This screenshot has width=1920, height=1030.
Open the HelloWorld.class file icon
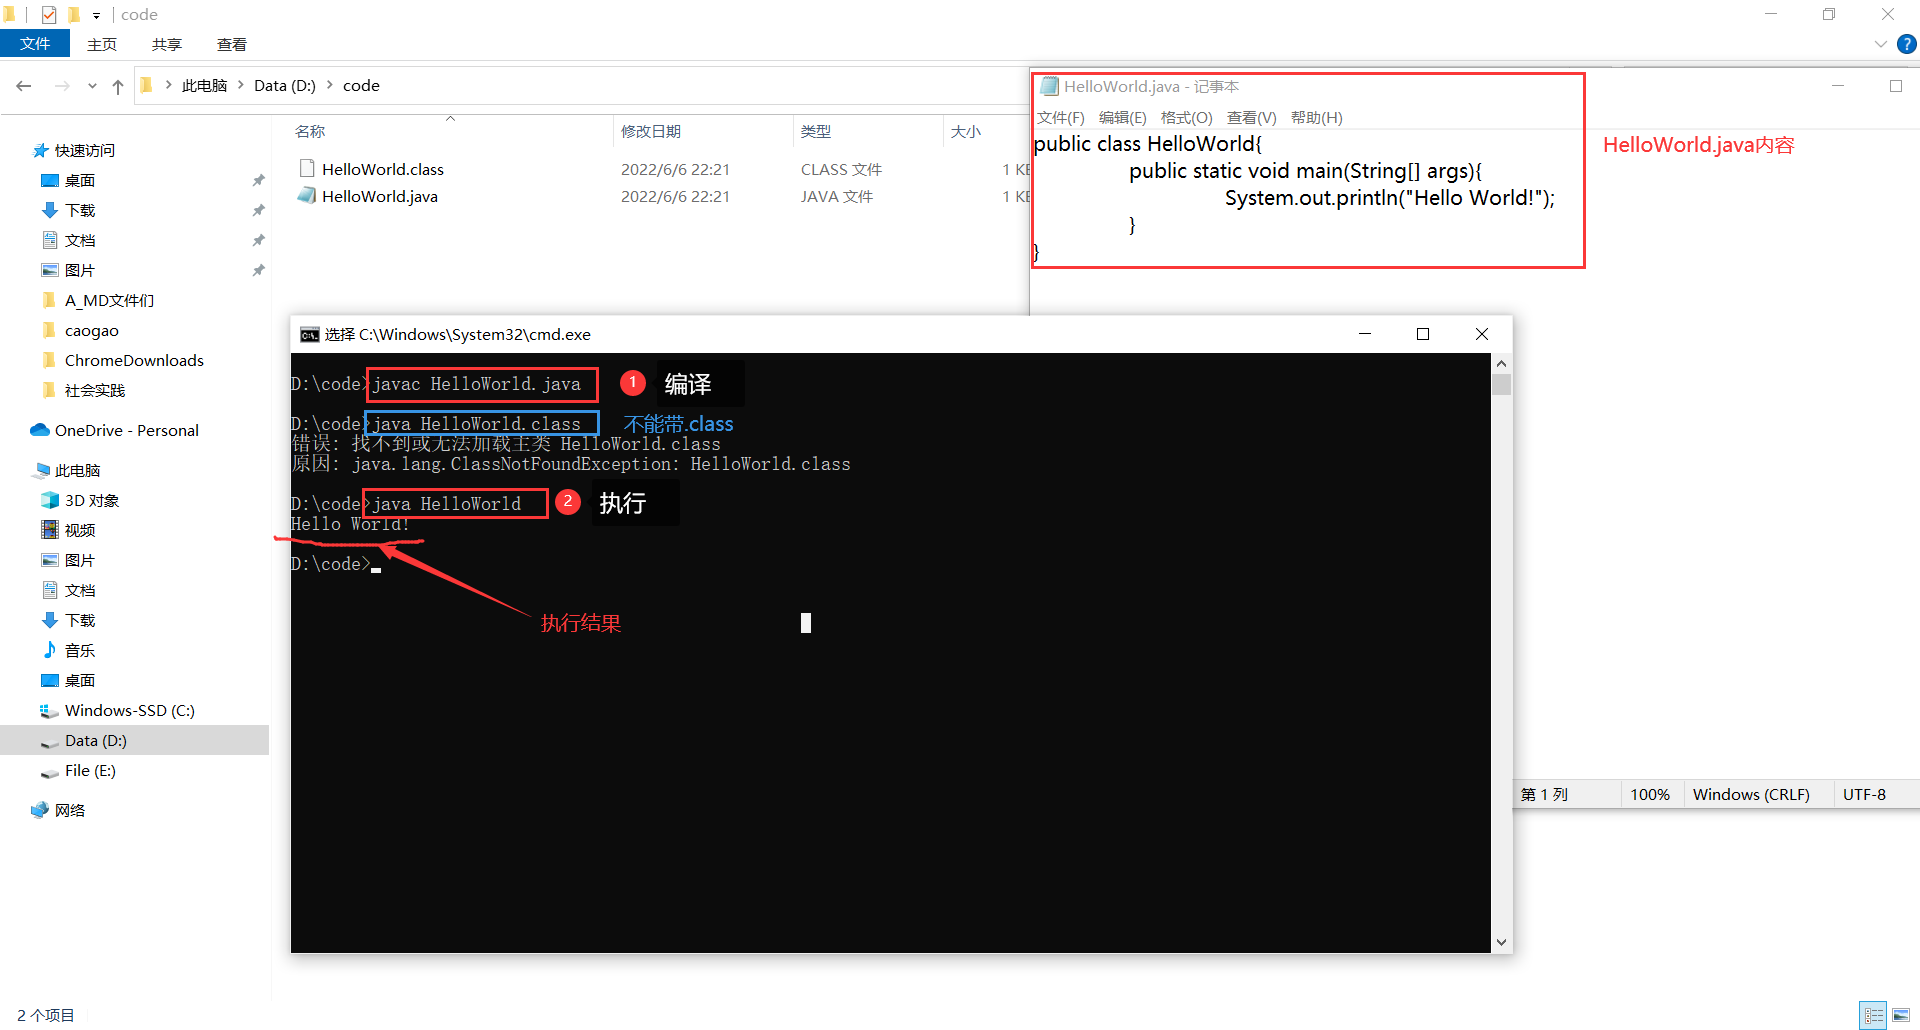307,169
